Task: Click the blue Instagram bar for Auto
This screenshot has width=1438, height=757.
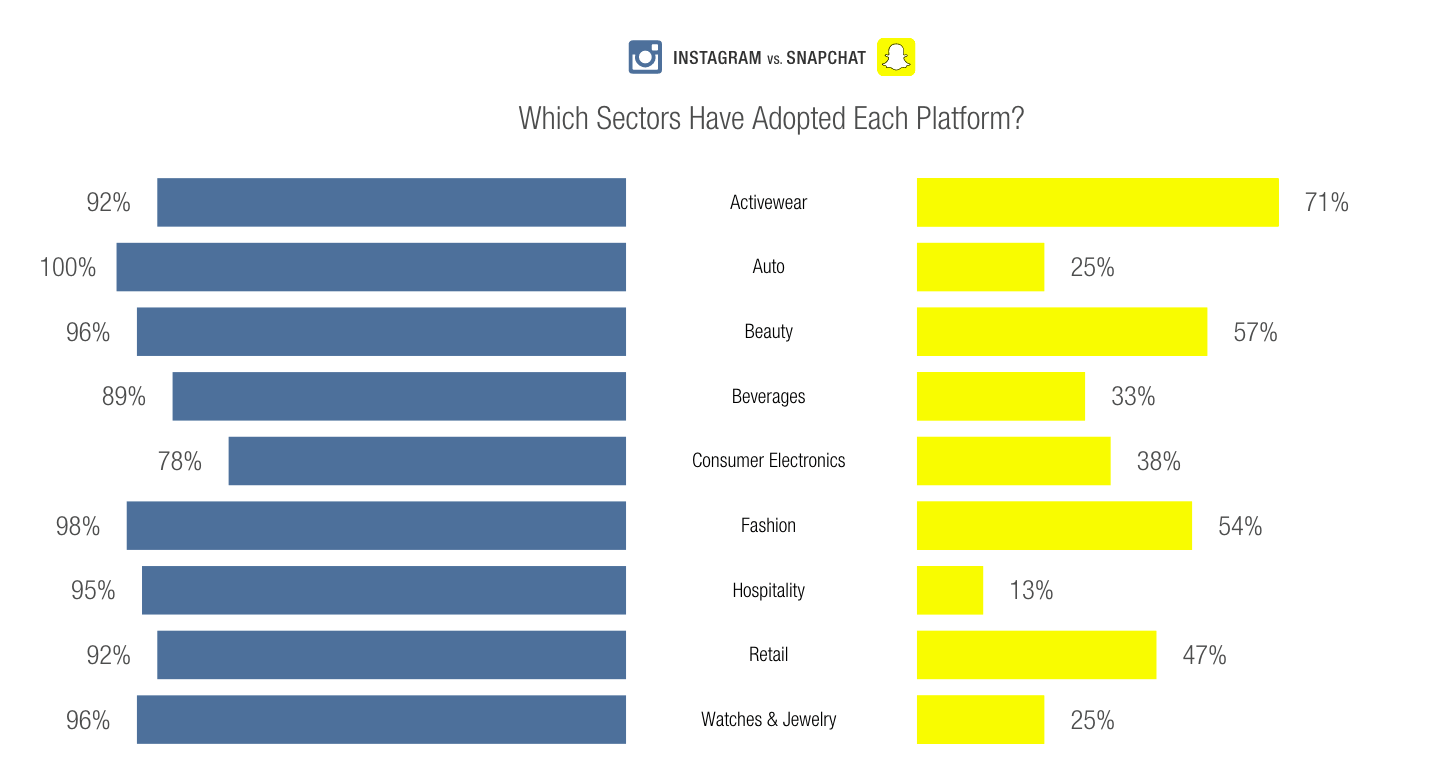Action: click(371, 267)
